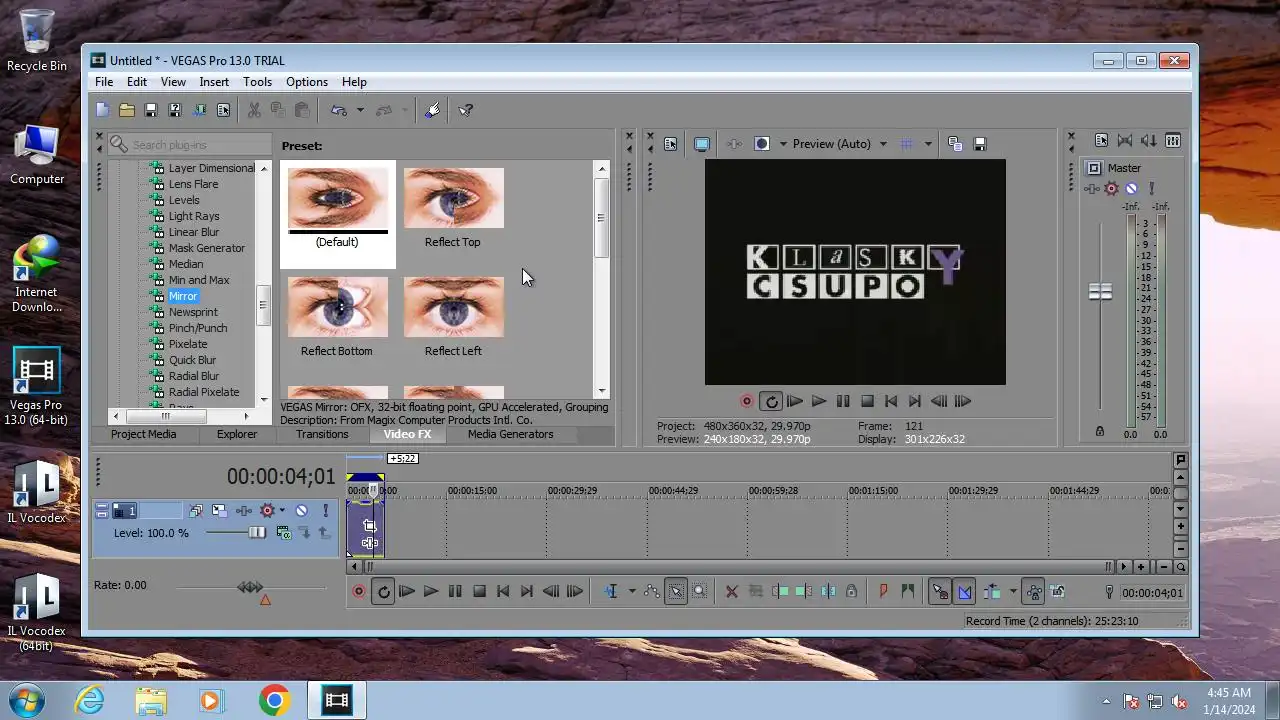The height and width of the screenshot is (720, 1280).
Task: Click Record button in the timeline transport
Action: [359, 592]
